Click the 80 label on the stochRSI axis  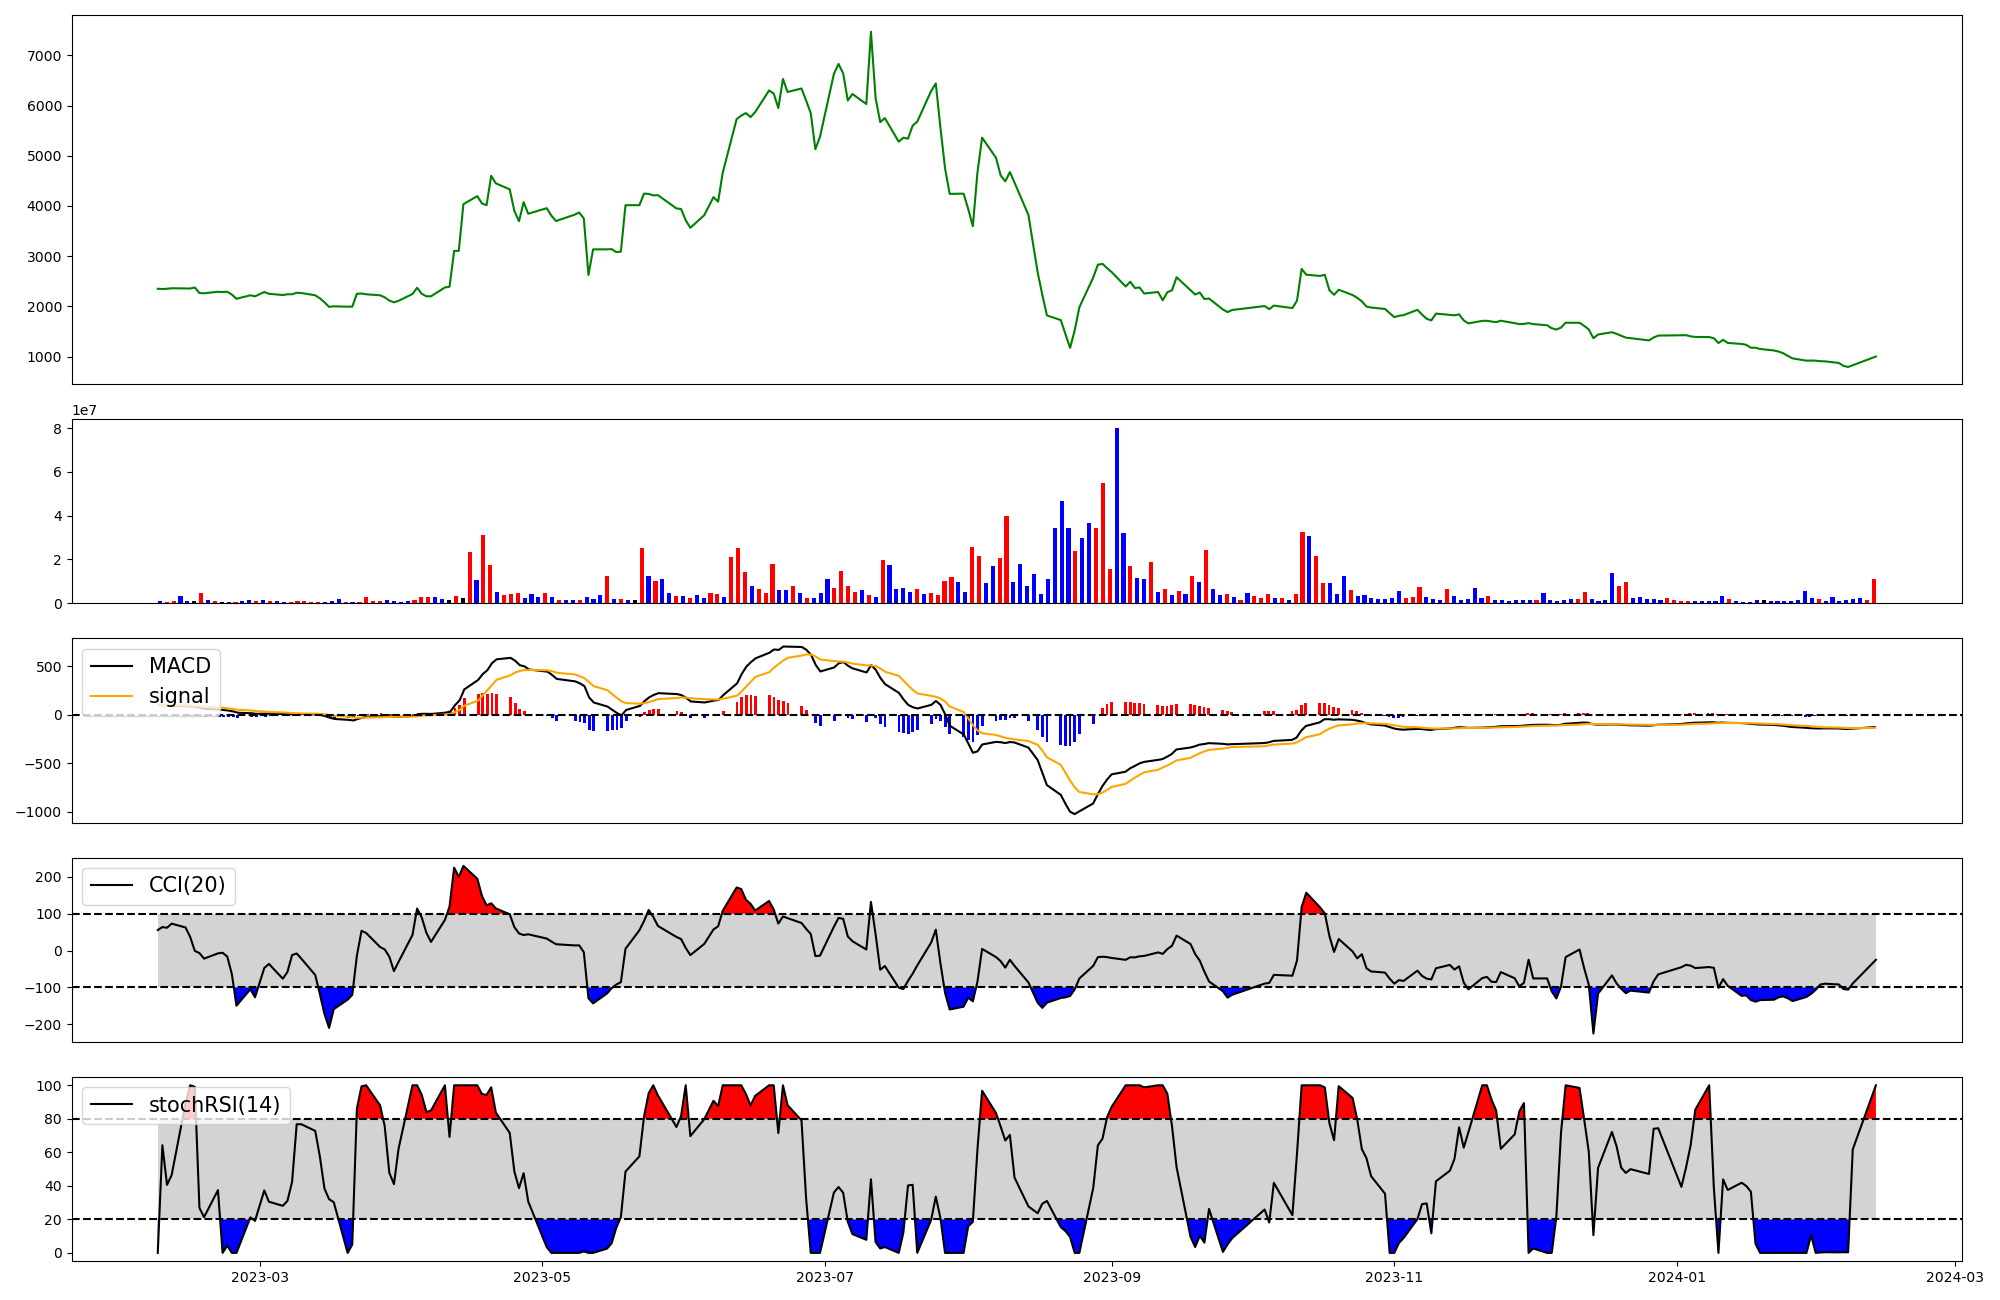[x=52, y=1120]
